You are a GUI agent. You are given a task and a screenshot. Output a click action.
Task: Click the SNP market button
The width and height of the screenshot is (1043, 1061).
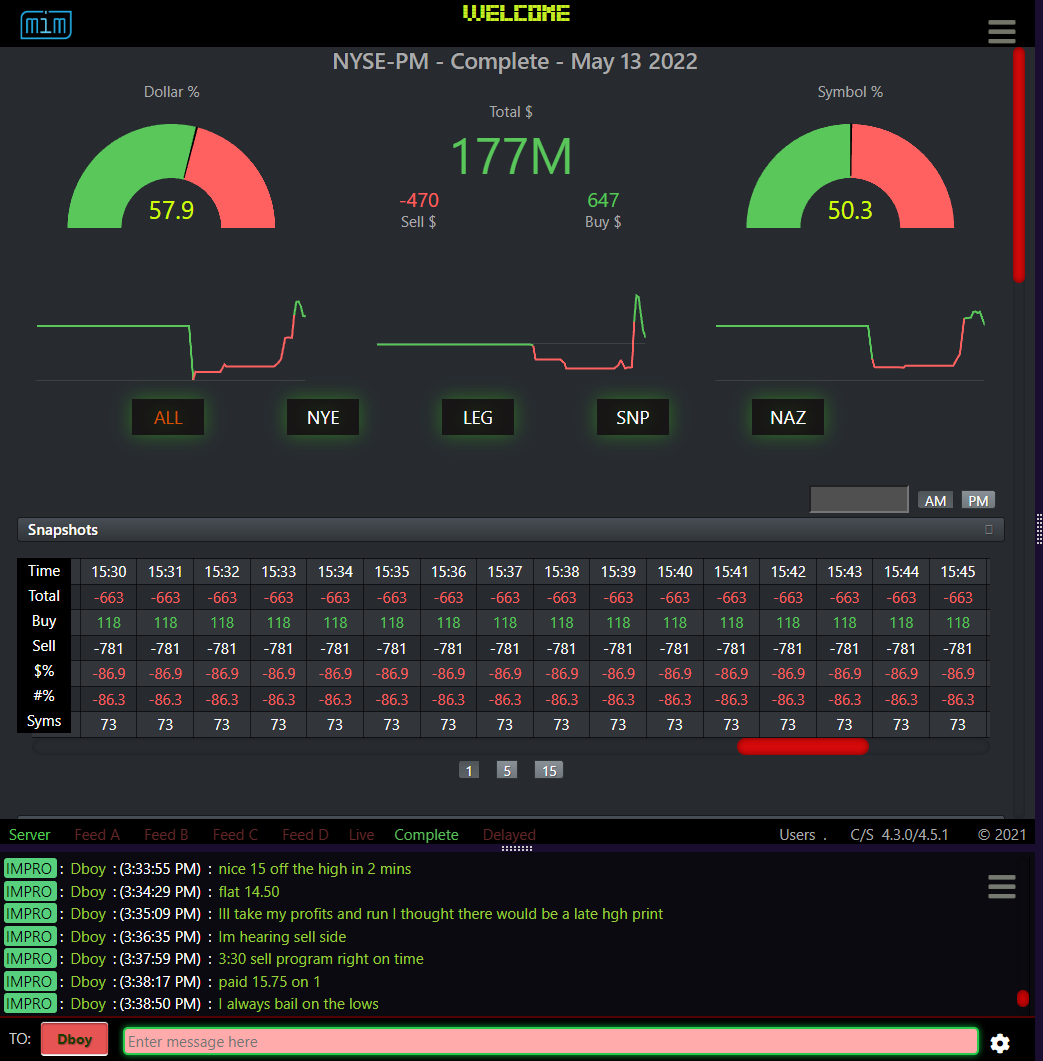click(x=633, y=417)
